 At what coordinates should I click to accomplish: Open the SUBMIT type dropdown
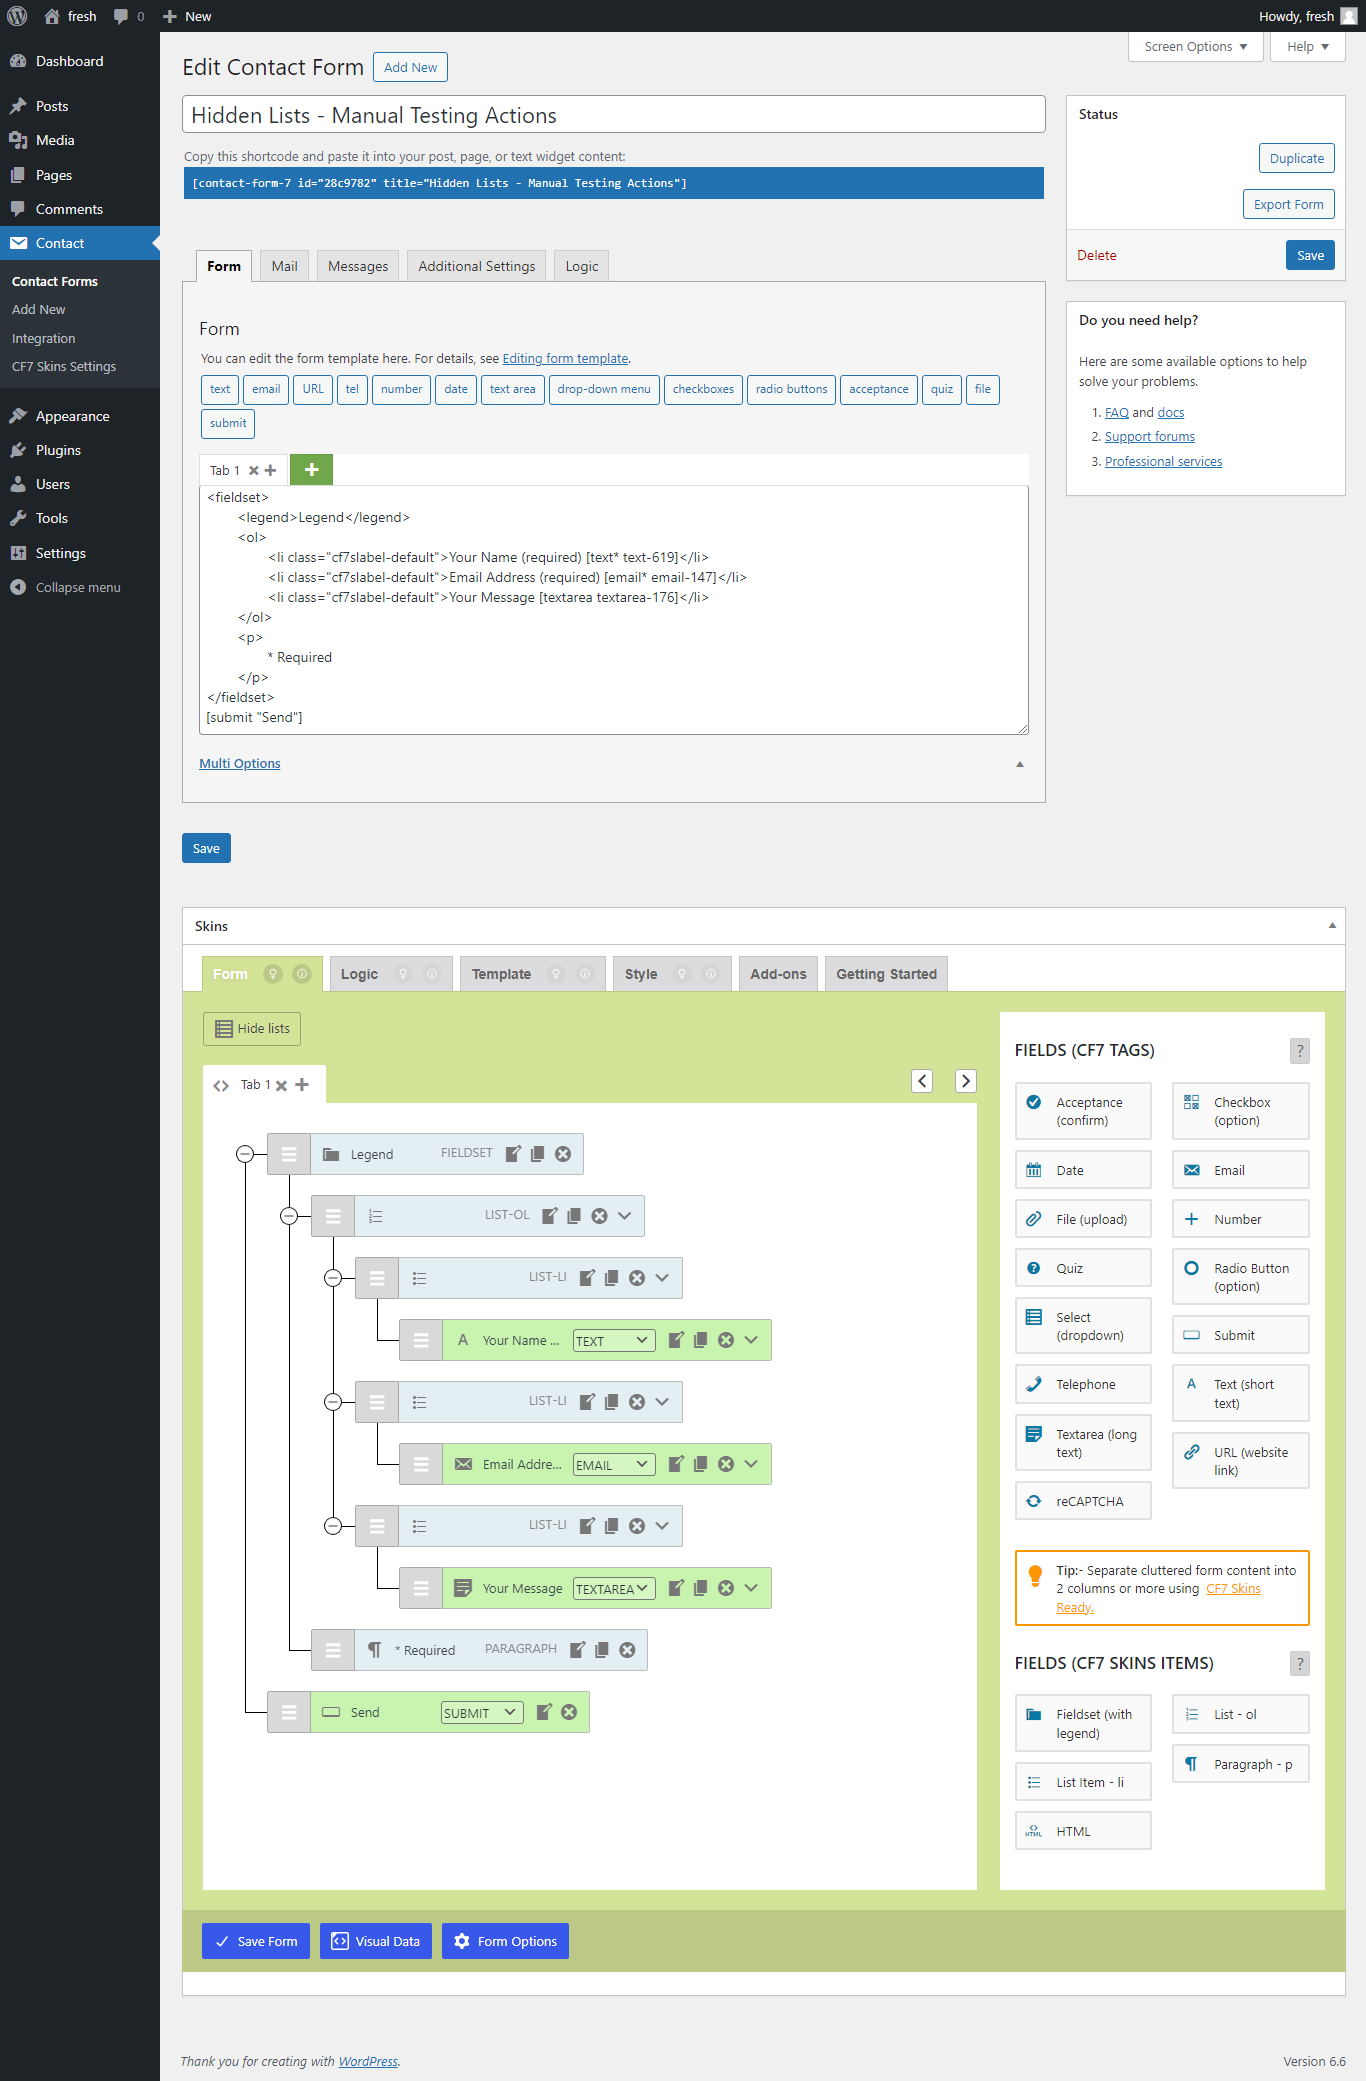click(481, 1713)
